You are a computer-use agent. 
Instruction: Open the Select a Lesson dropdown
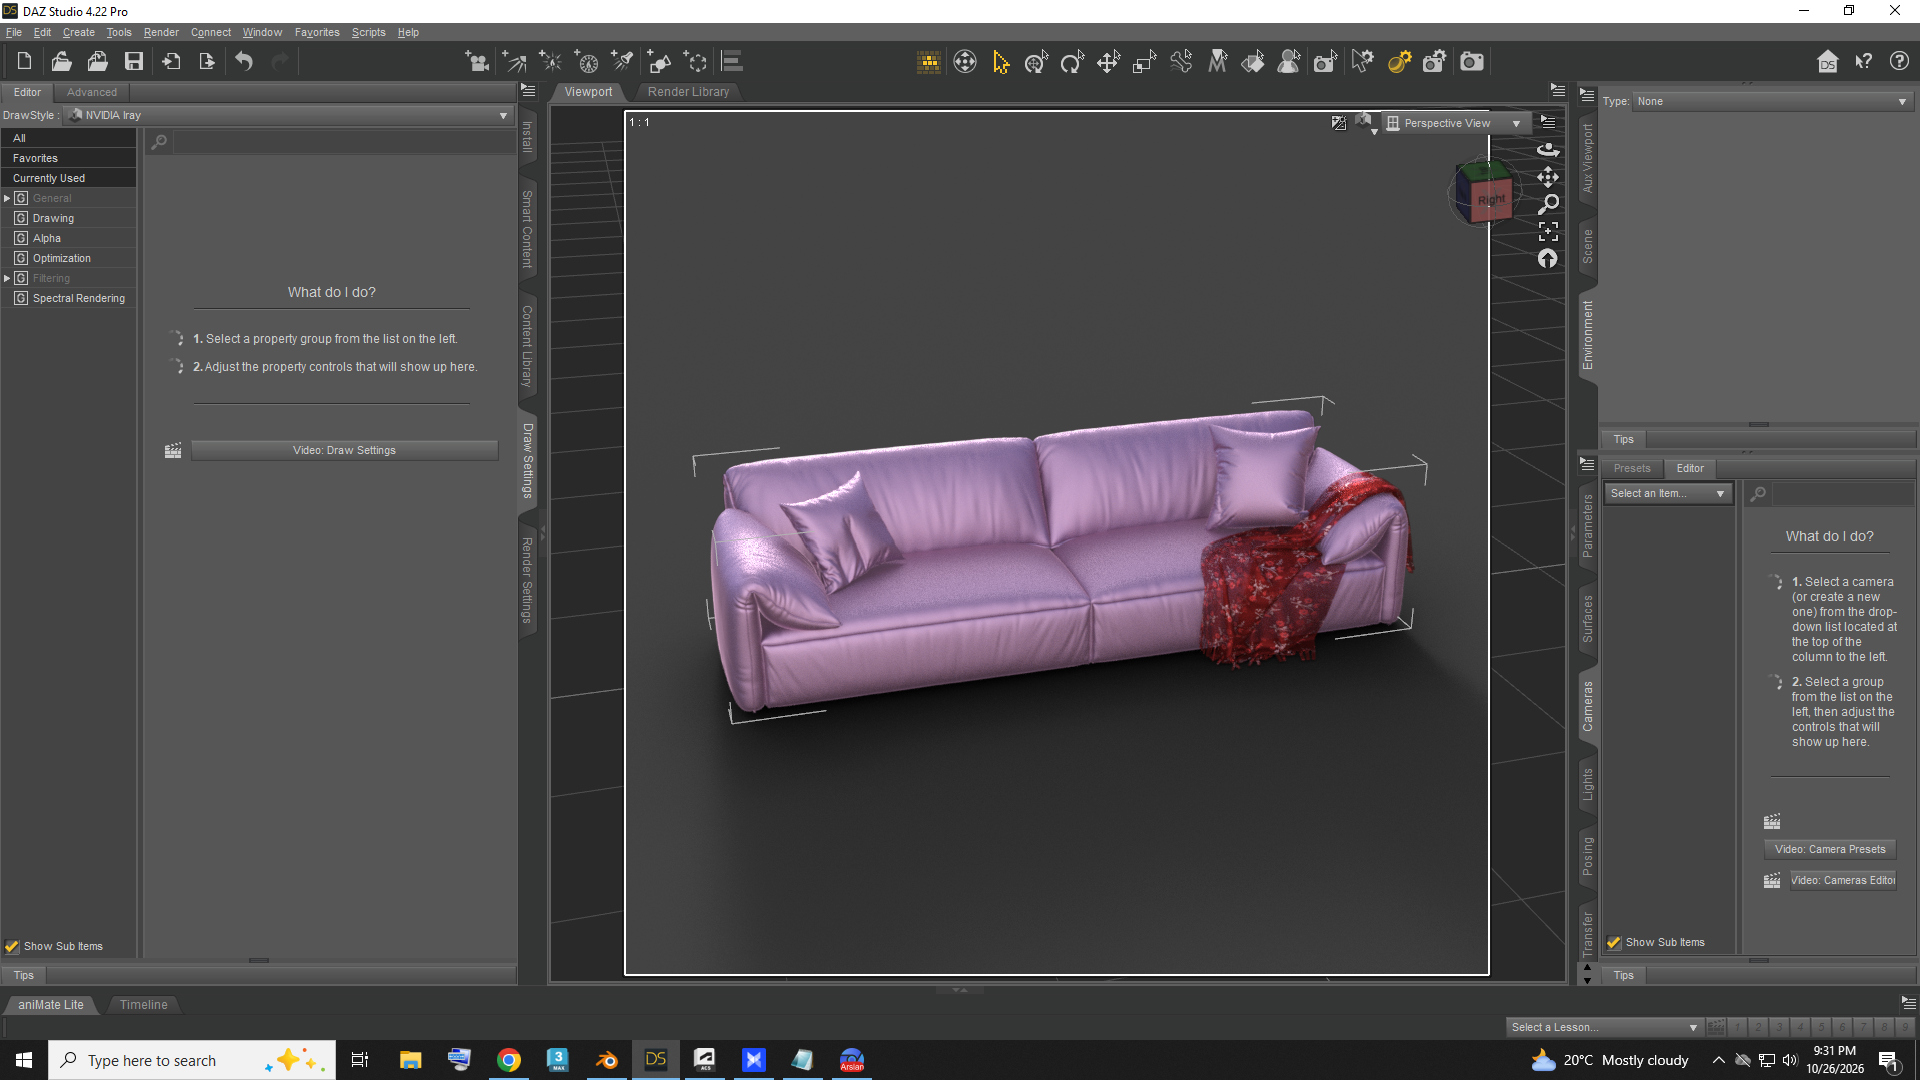tap(1604, 1027)
